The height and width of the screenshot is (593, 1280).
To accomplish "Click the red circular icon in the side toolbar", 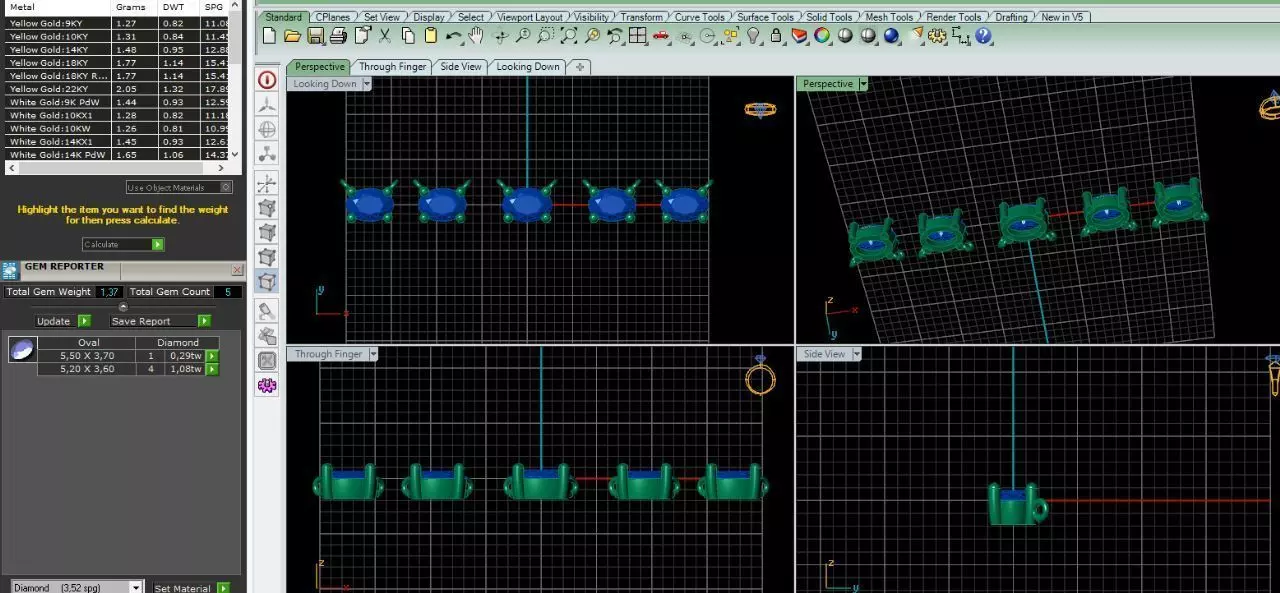I will 267,80.
